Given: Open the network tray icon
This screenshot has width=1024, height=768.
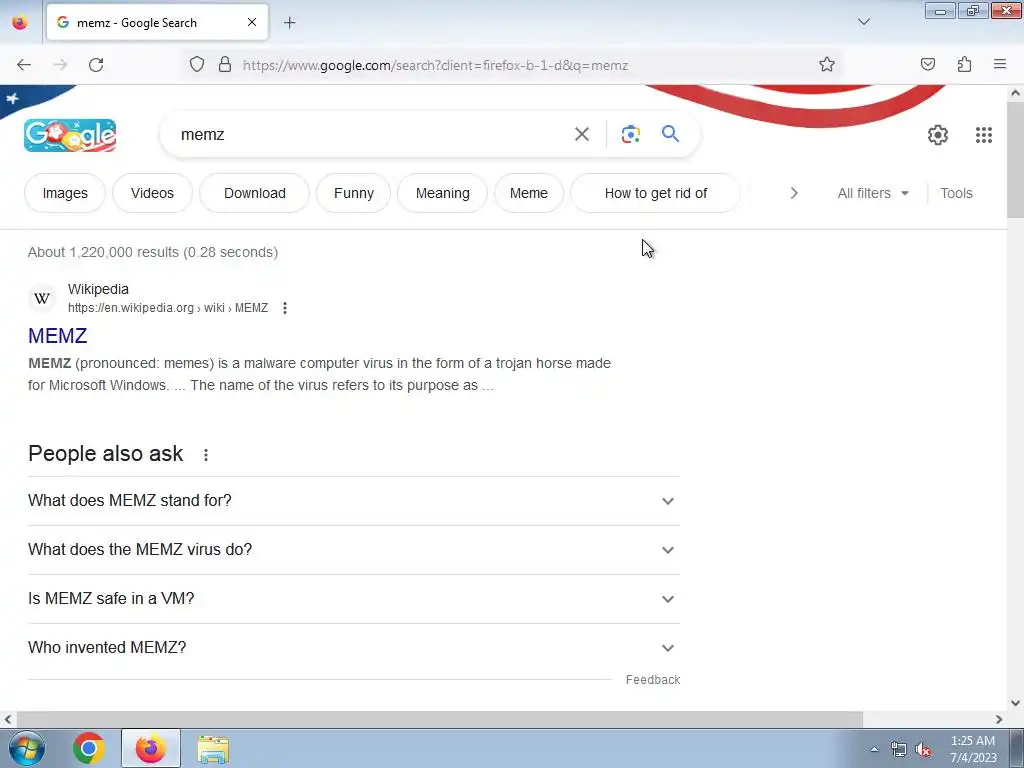Looking at the screenshot, I should click(x=899, y=749).
